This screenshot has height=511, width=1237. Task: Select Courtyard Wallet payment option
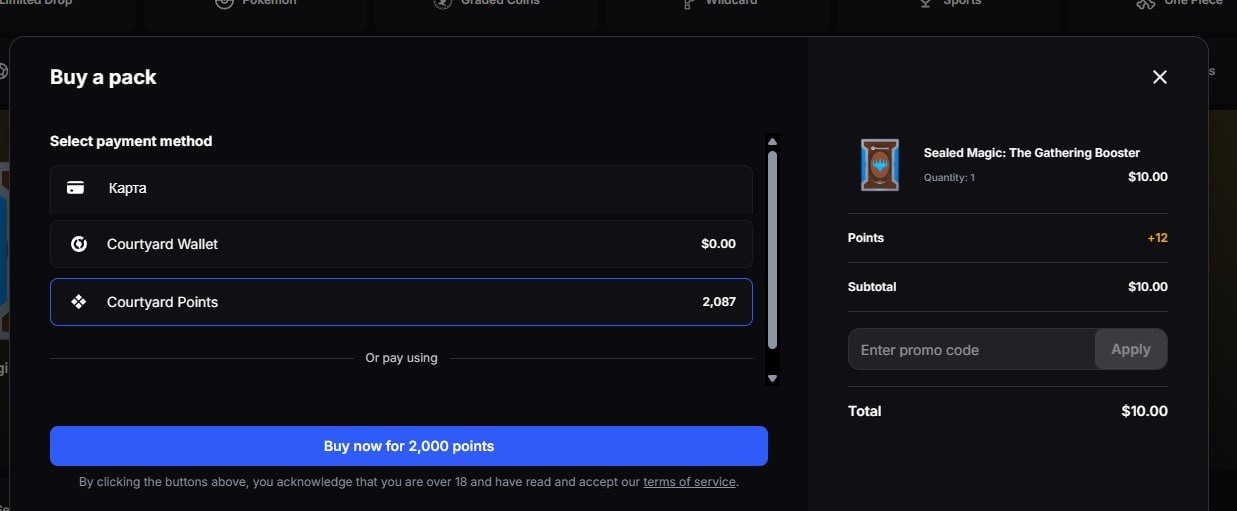[x=401, y=244]
